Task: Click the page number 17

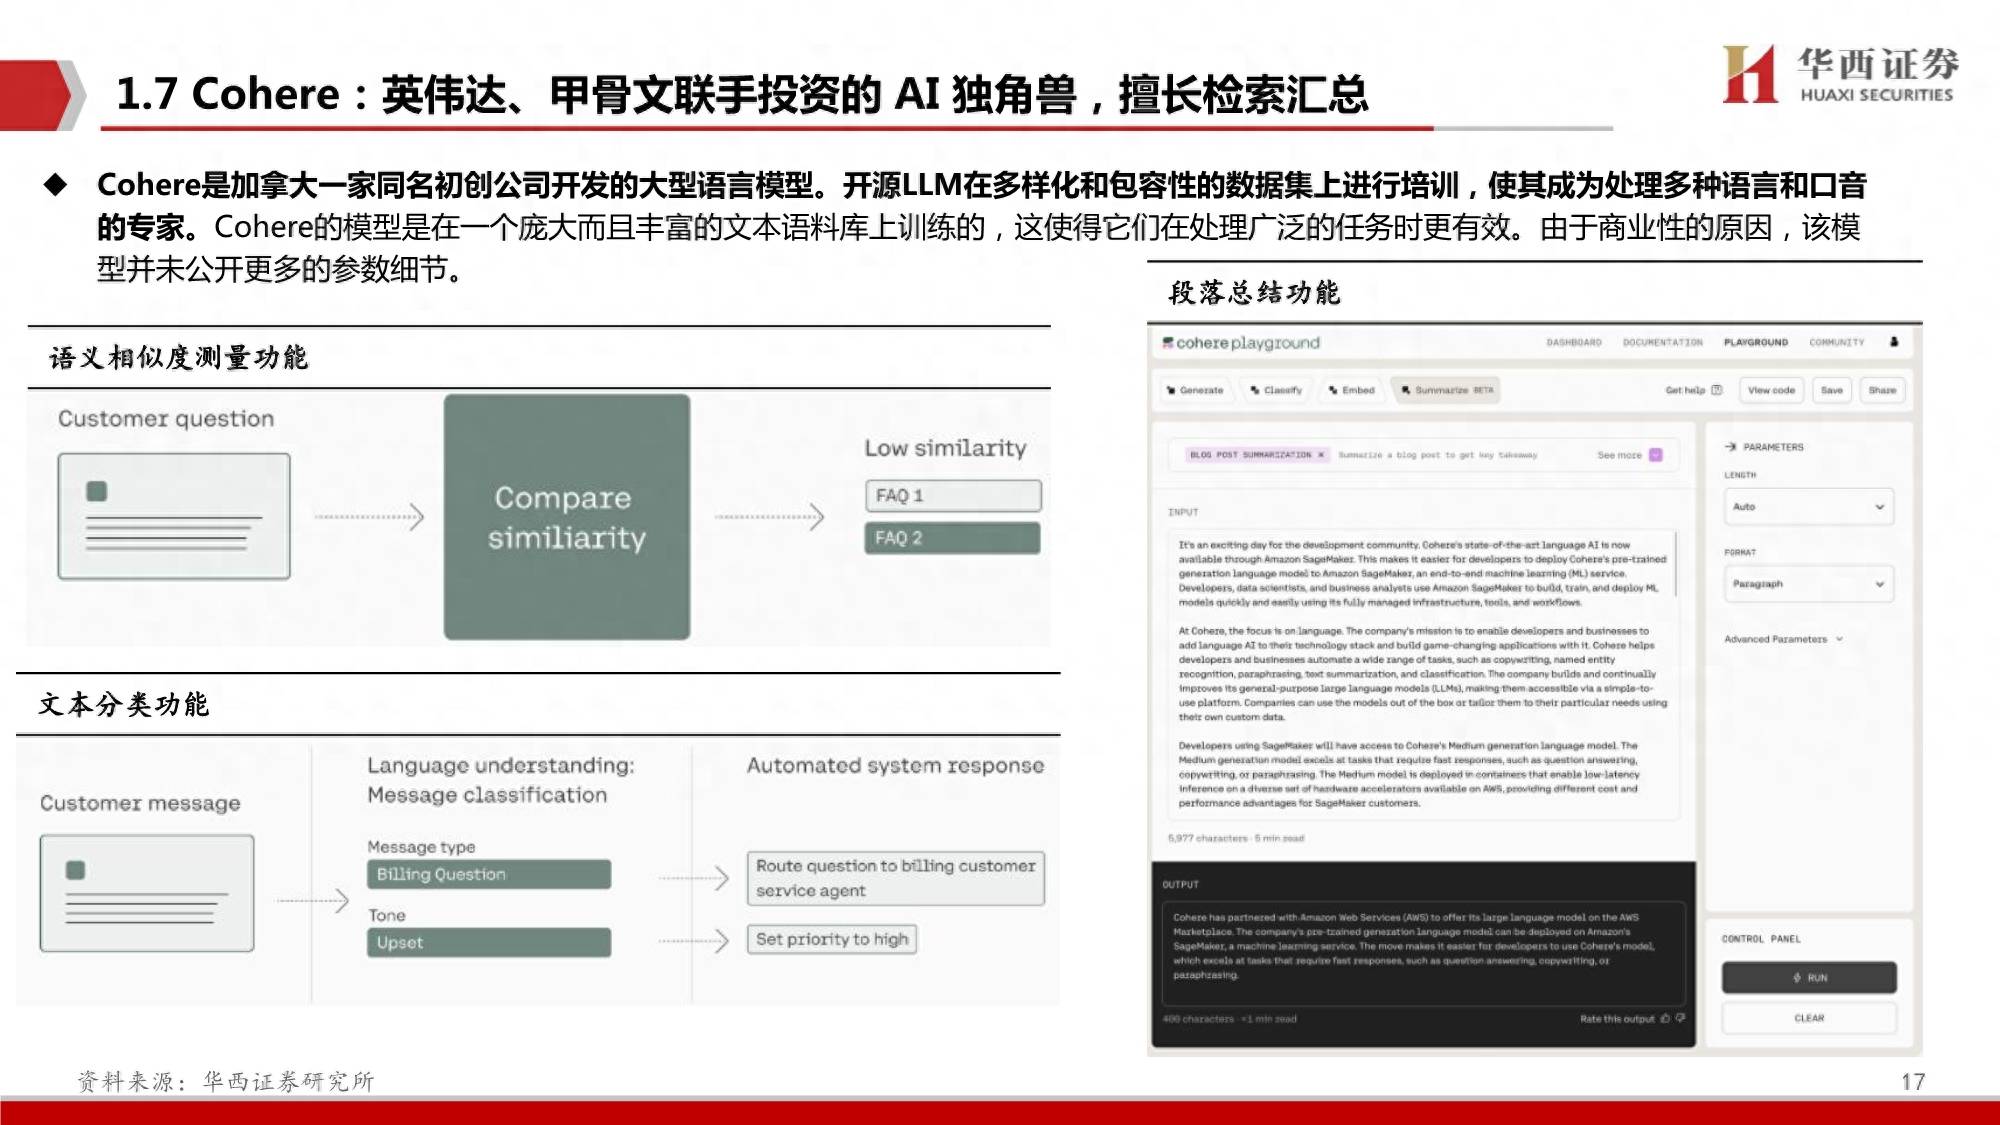Action: coord(1913,1082)
